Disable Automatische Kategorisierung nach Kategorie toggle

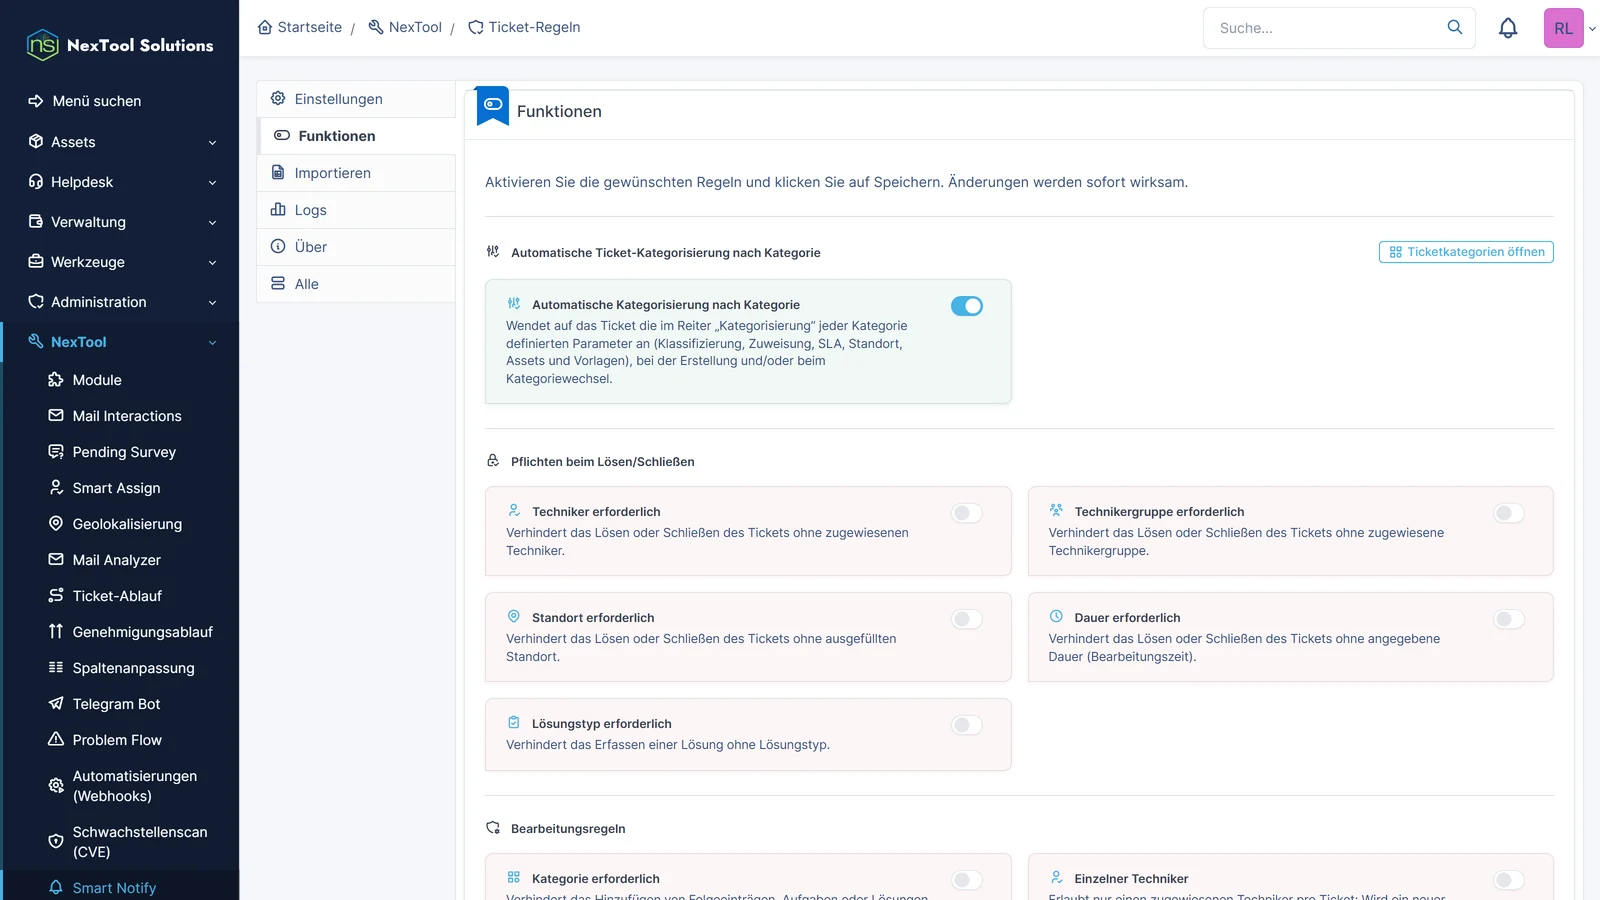click(x=967, y=306)
